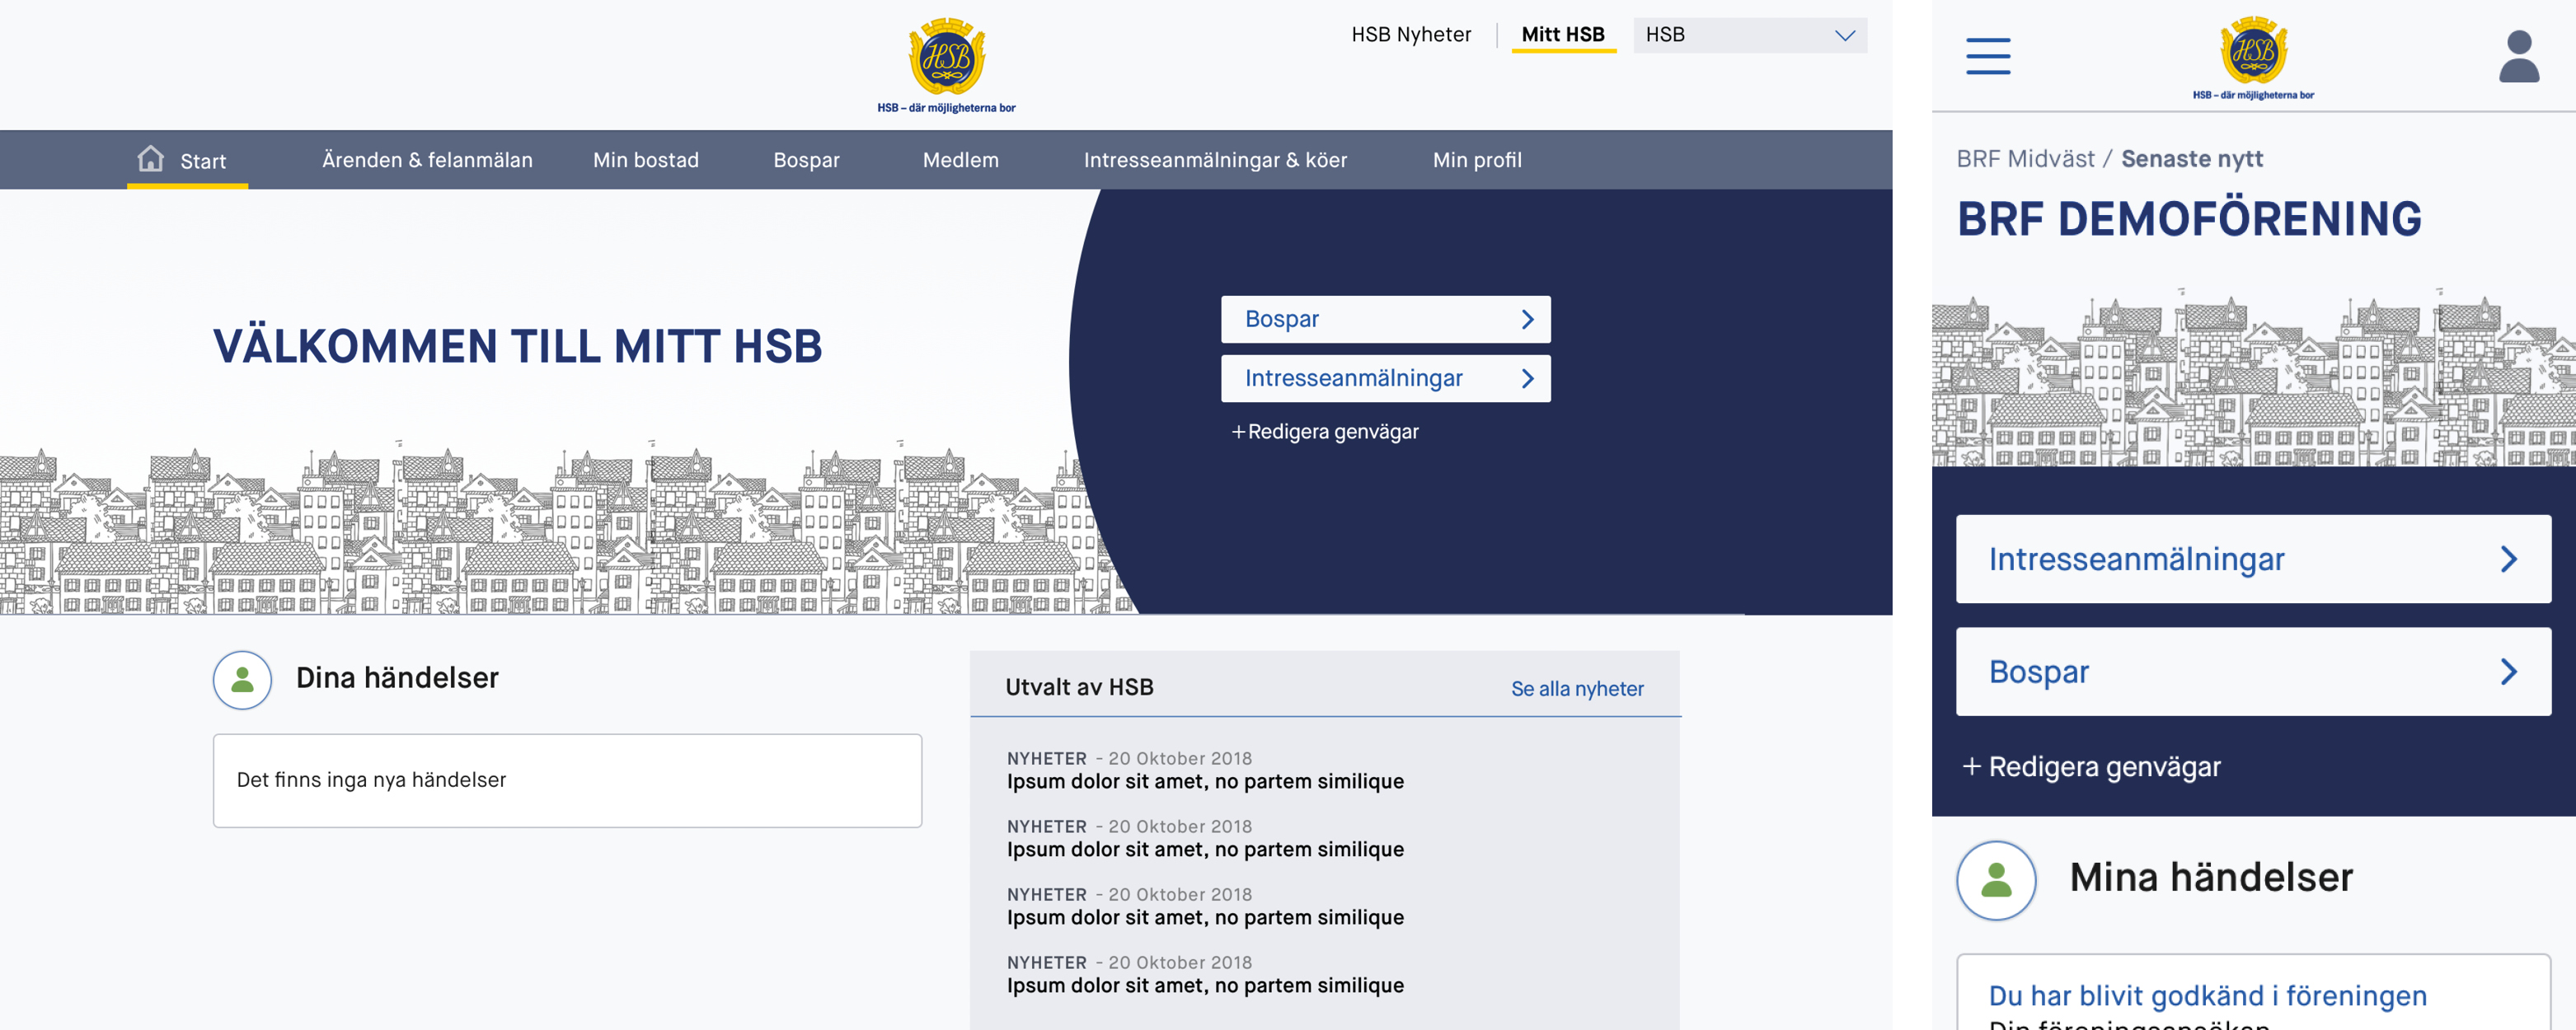The image size is (2576, 1030).
Task: Open desktop Intresseanmälningar shortcut button
Action: pos(1384,379)
